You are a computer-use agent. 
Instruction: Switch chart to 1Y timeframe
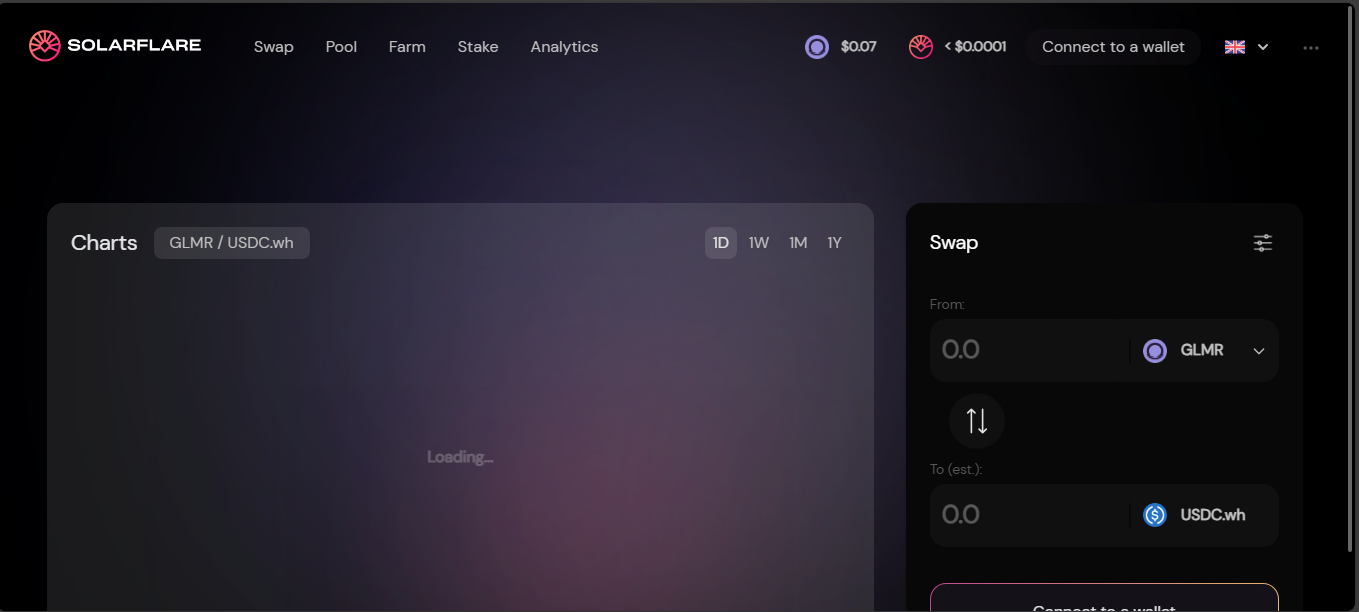pyautogui.click(x=834, y=243)
